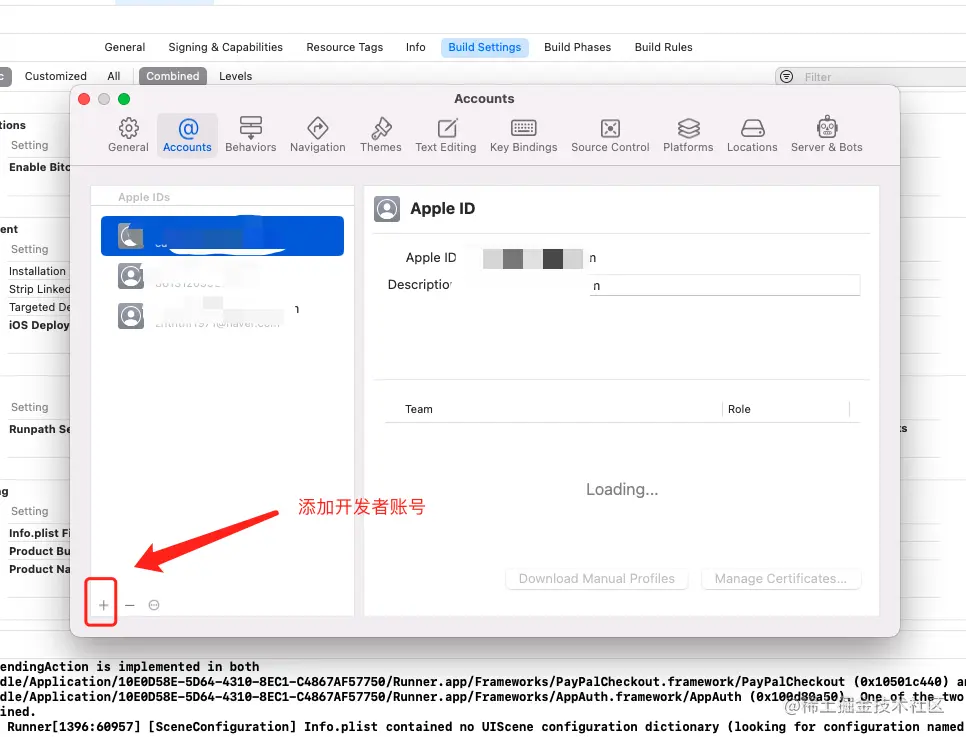This screenshot has width=966, height=737.
Task: Click the Download Manual Profiles button
Action: coord(596,579)
